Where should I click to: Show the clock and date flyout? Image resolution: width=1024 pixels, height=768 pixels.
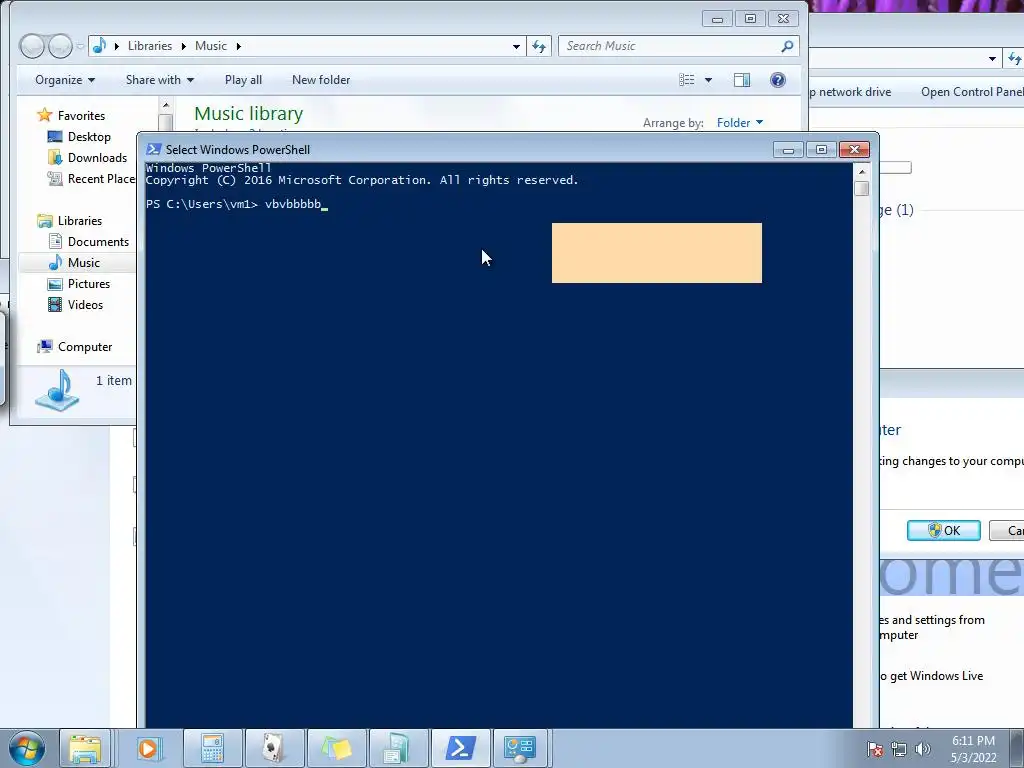tap(973, 749)
